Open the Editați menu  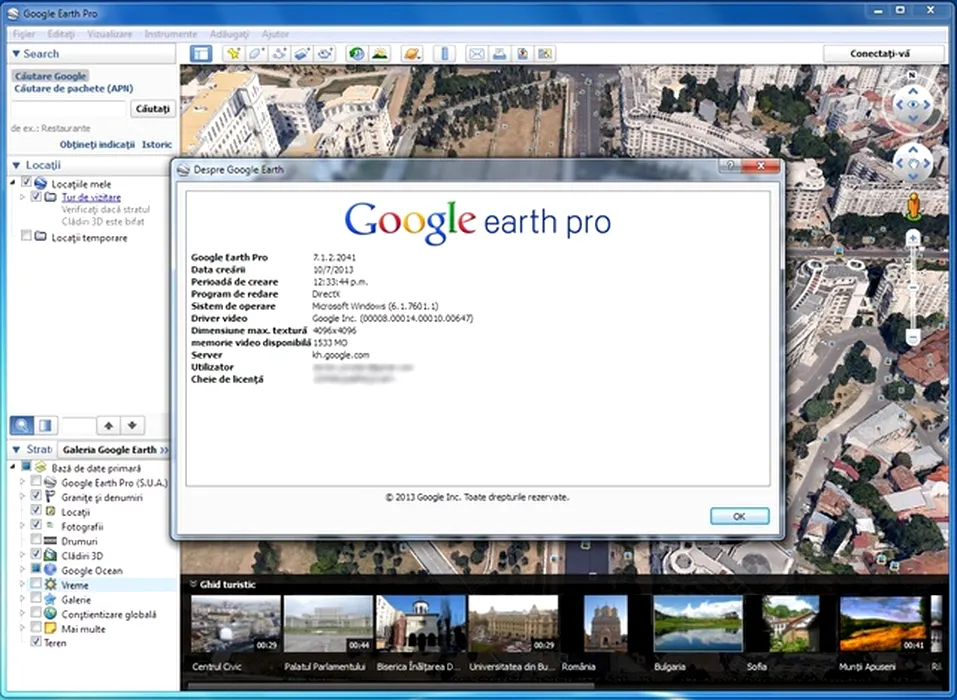tap(61, 34)
